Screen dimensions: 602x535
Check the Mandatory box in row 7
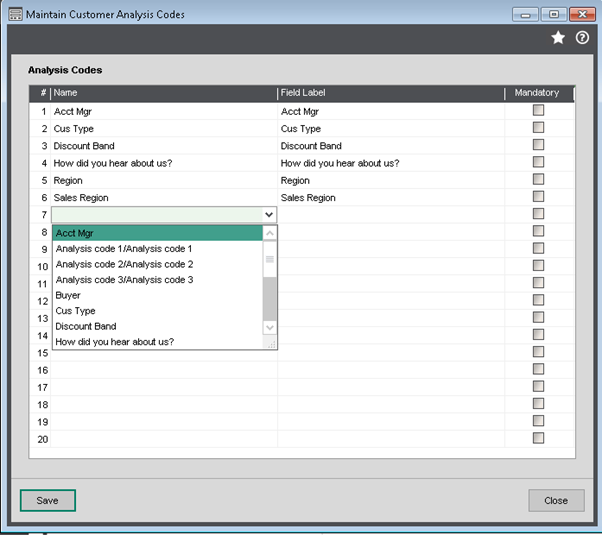click(538, 214)
